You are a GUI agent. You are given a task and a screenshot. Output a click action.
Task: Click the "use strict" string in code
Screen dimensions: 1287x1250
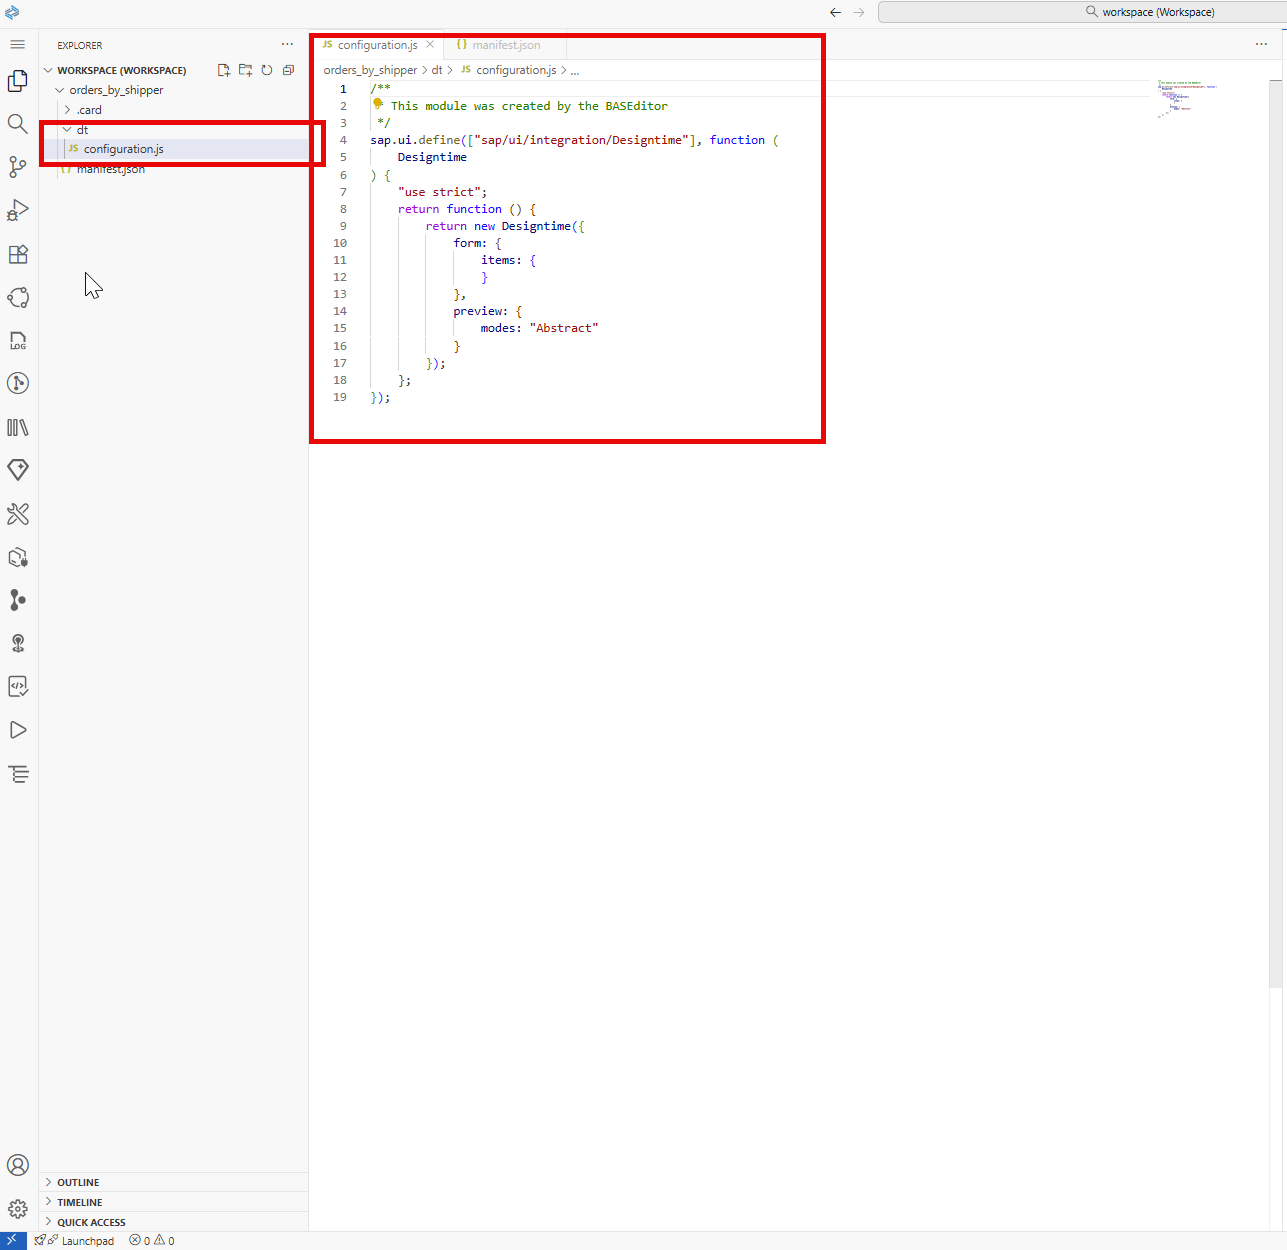click(x=439, y=192)
